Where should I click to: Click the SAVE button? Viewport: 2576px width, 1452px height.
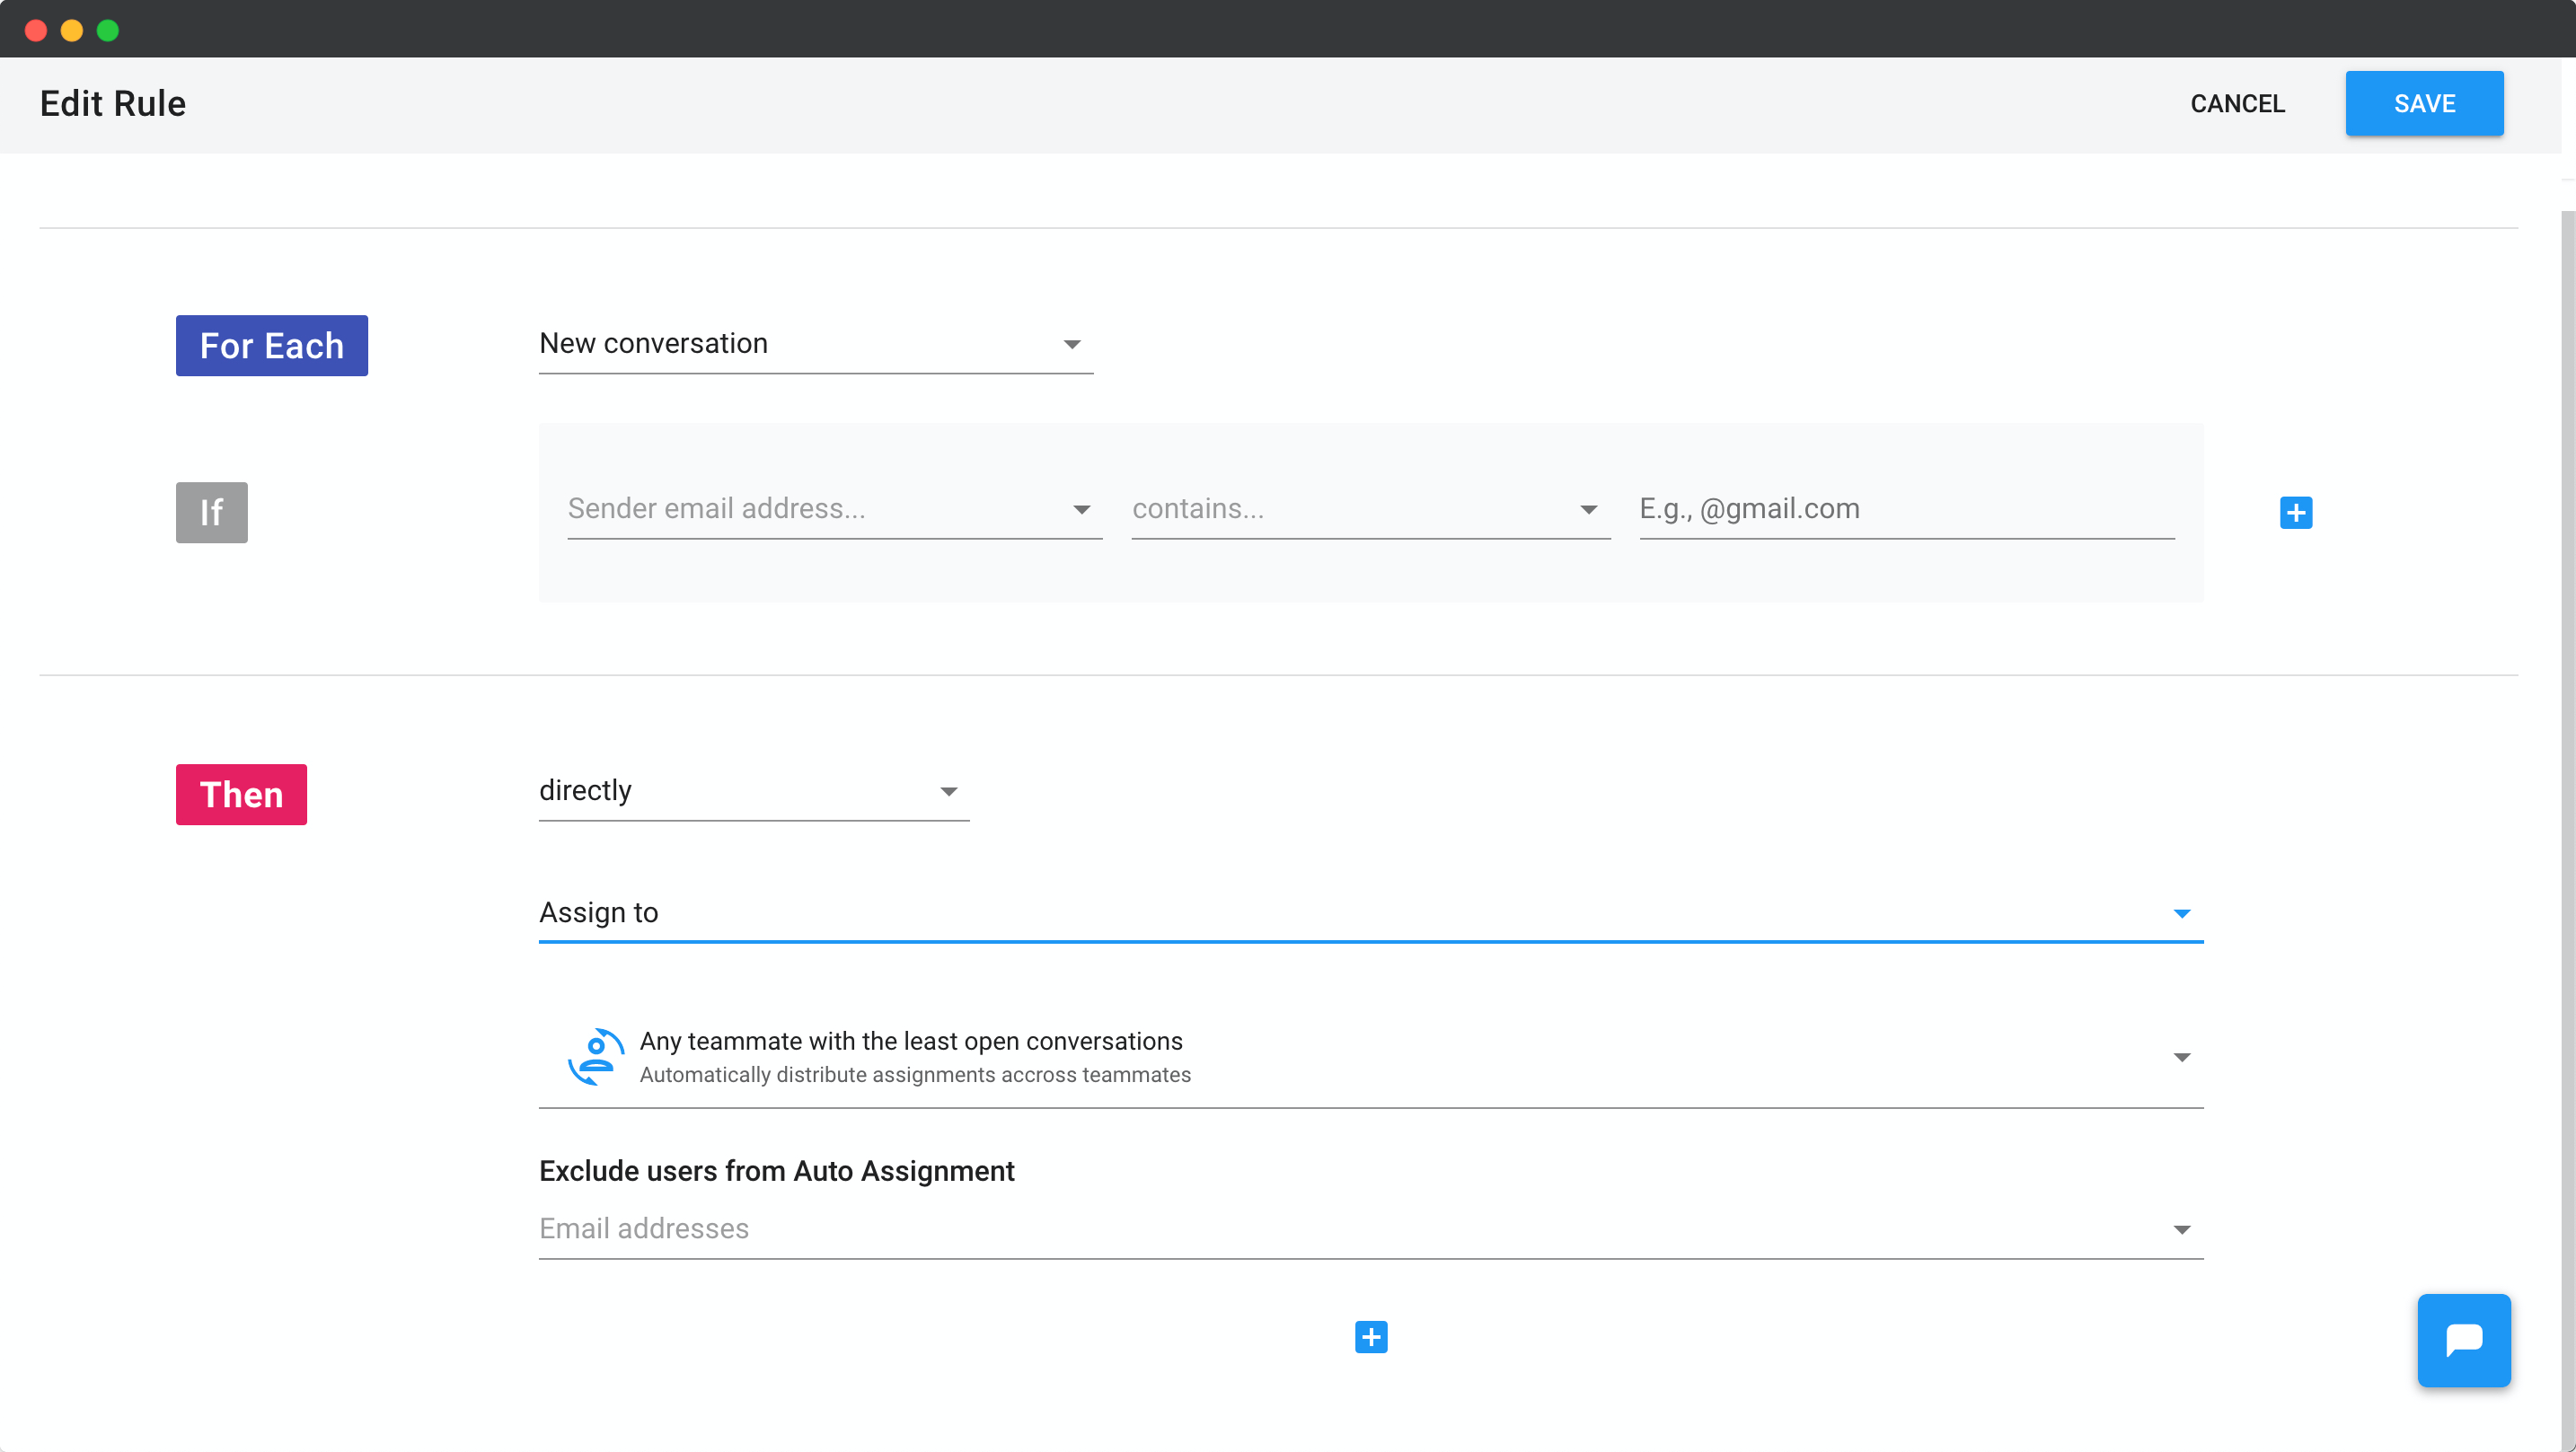(2424, 103)
